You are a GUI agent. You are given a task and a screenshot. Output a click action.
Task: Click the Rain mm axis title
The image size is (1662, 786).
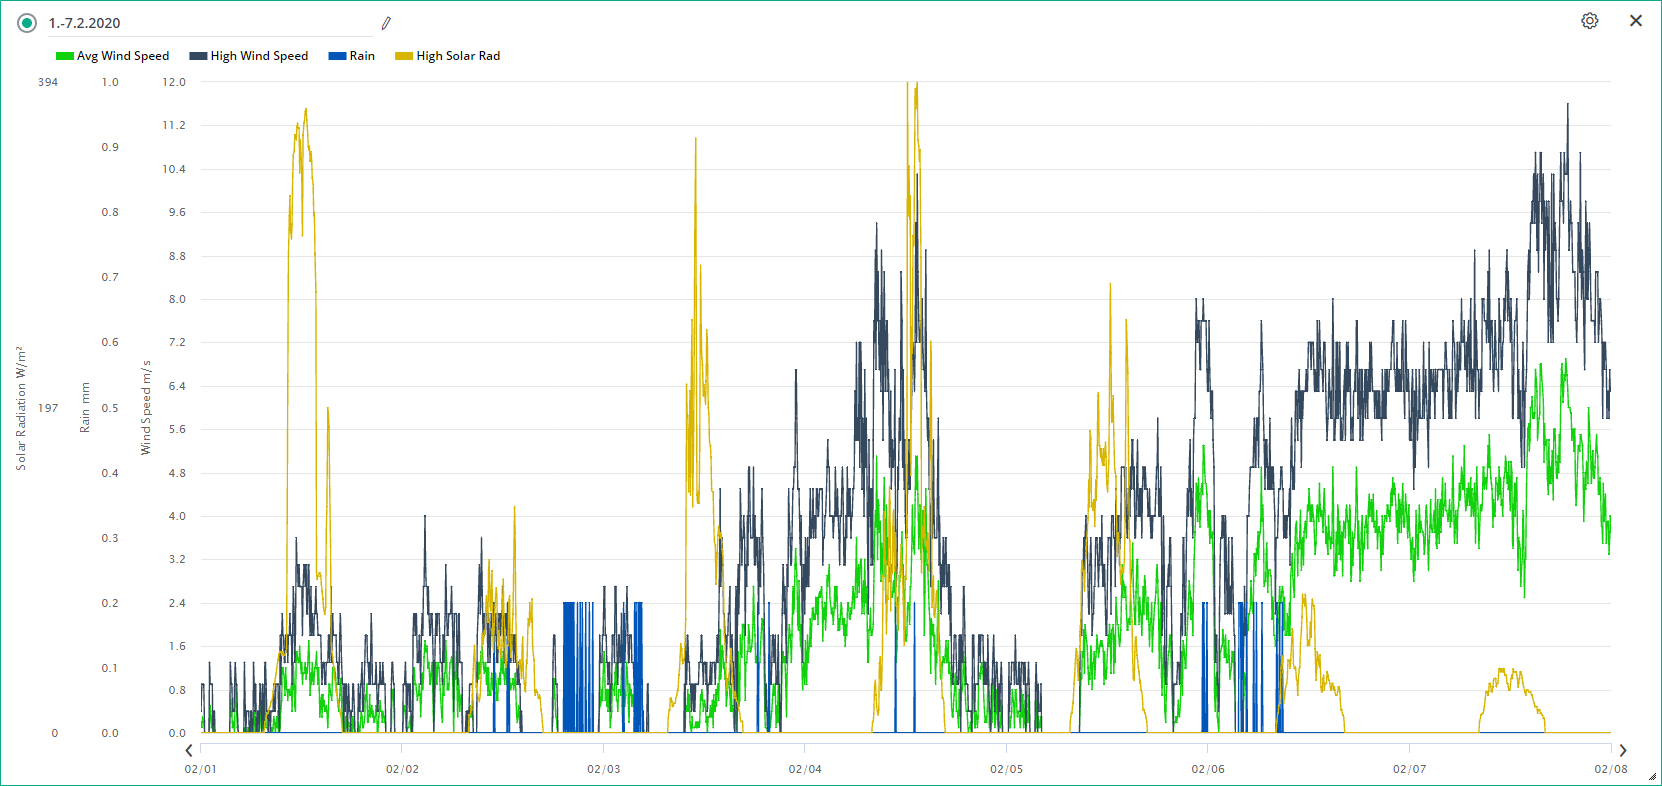click(85, 408)
